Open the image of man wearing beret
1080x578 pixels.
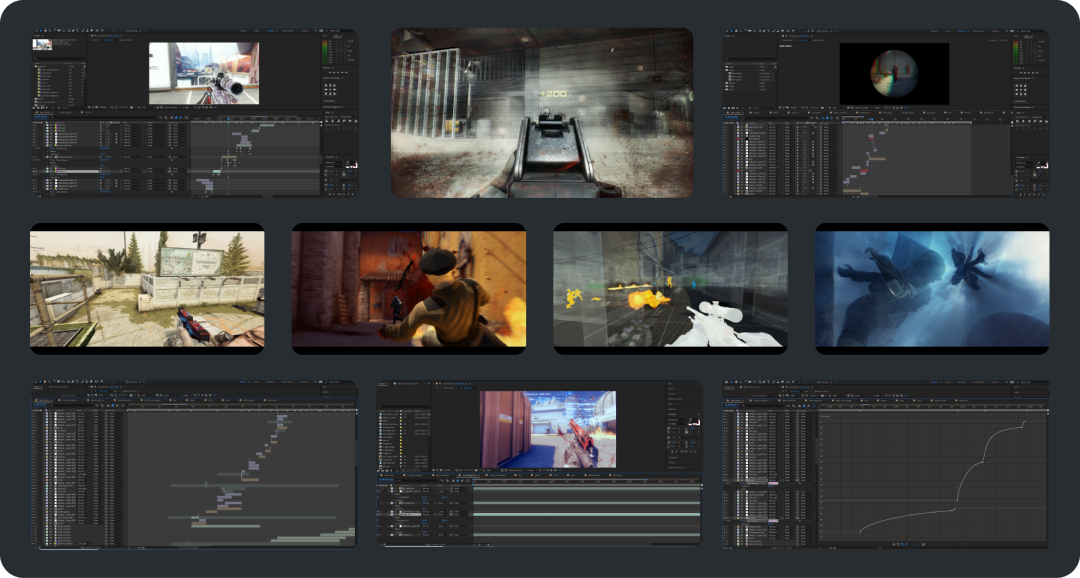(408, 289)
